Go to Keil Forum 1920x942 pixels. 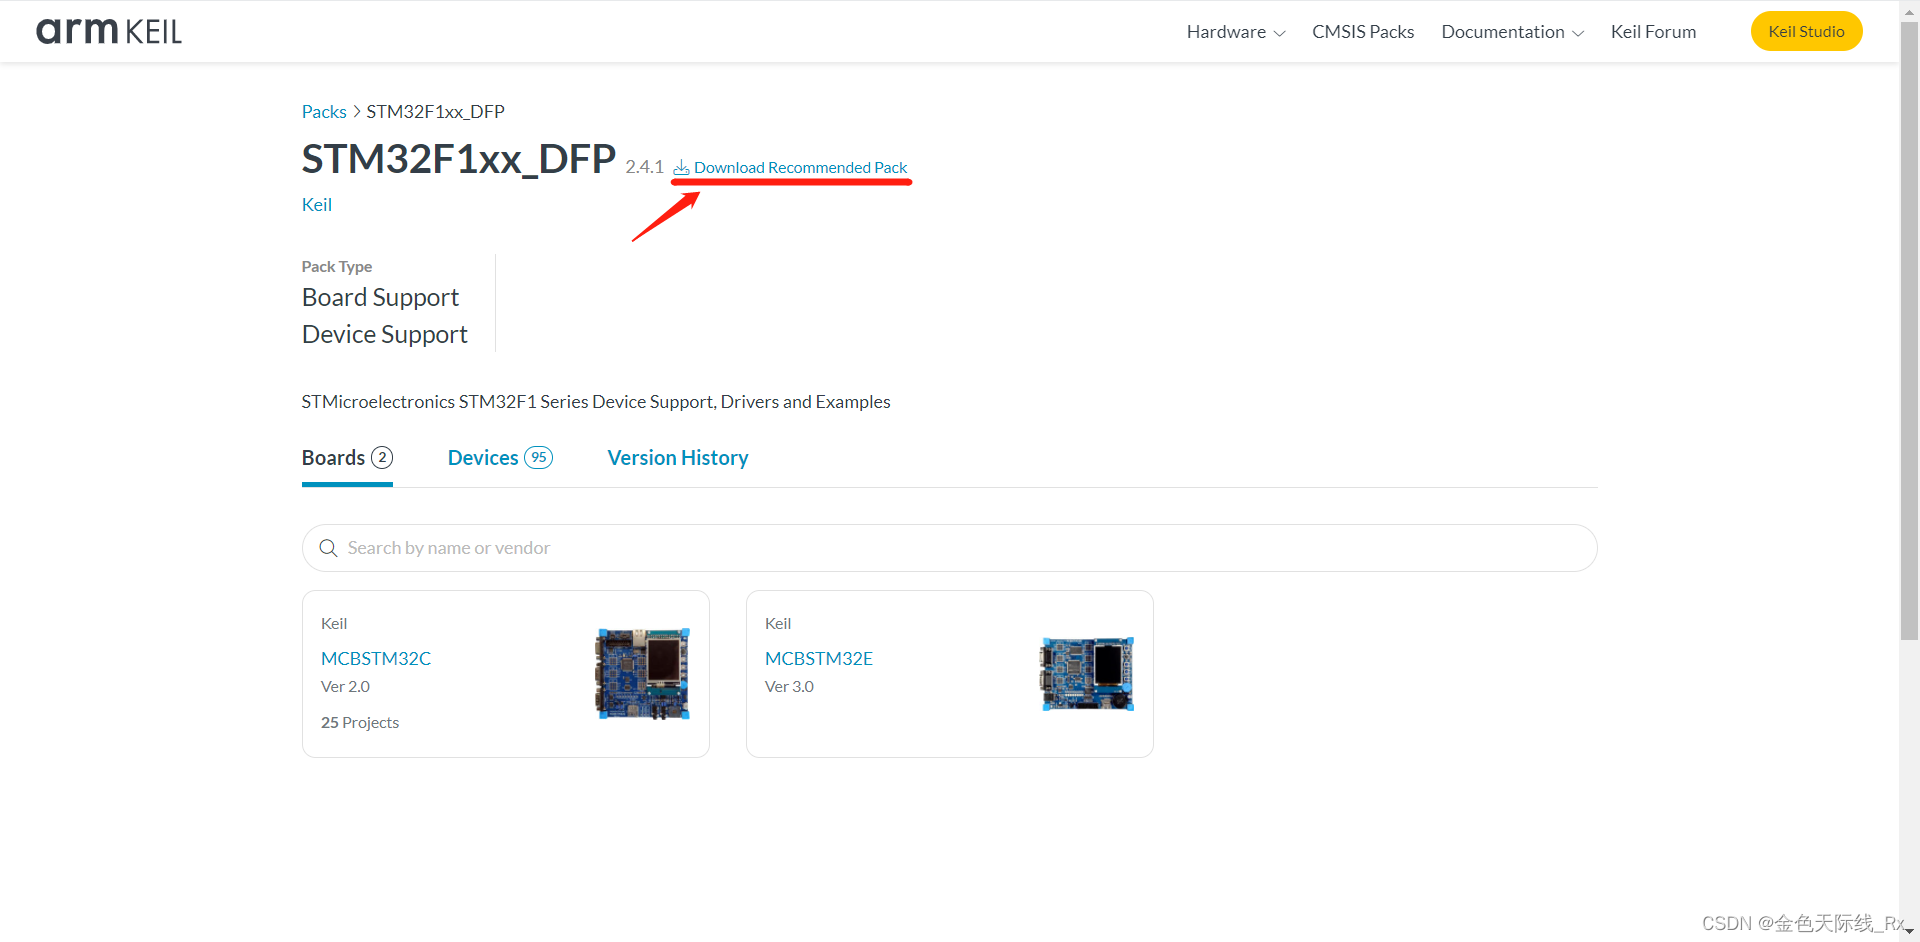point(1653,32)
